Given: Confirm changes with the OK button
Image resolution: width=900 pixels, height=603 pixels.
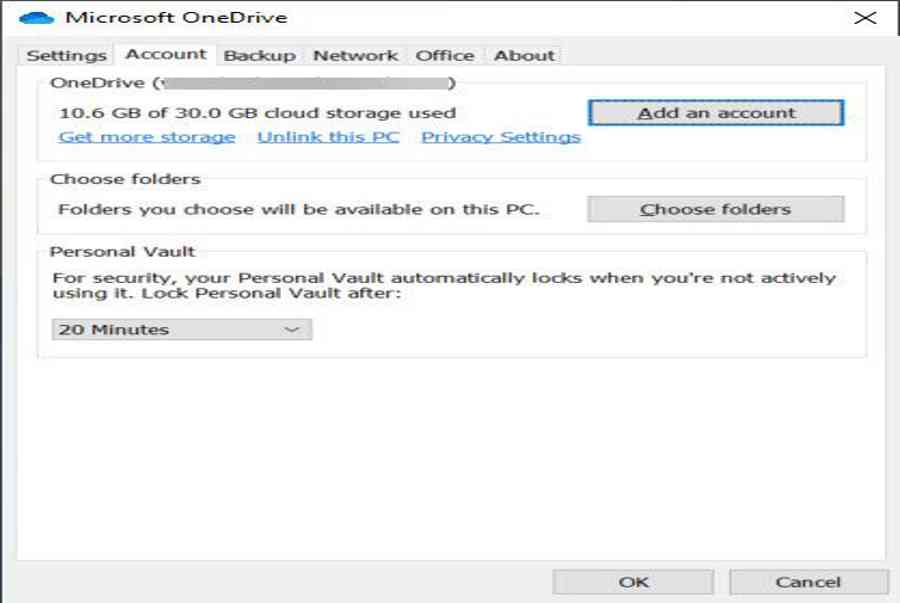Looking at the screenshot, I should 633,582.
